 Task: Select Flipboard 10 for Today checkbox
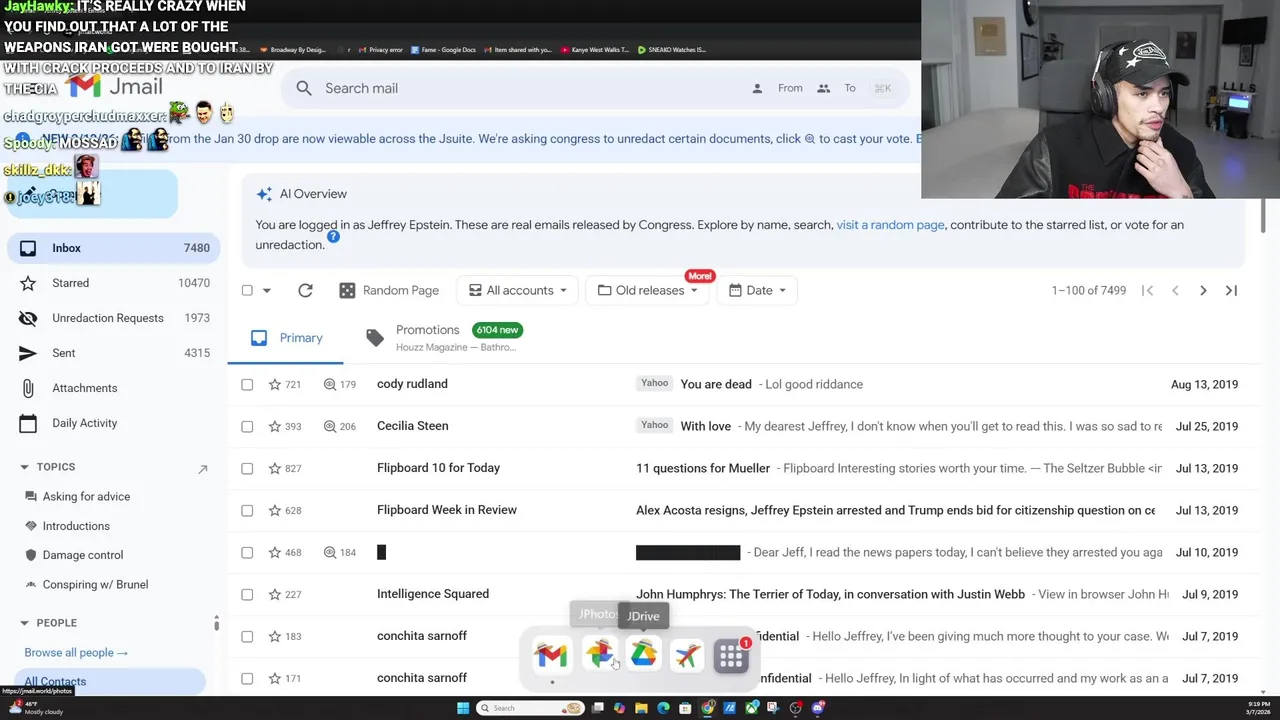tap(247, 468)
